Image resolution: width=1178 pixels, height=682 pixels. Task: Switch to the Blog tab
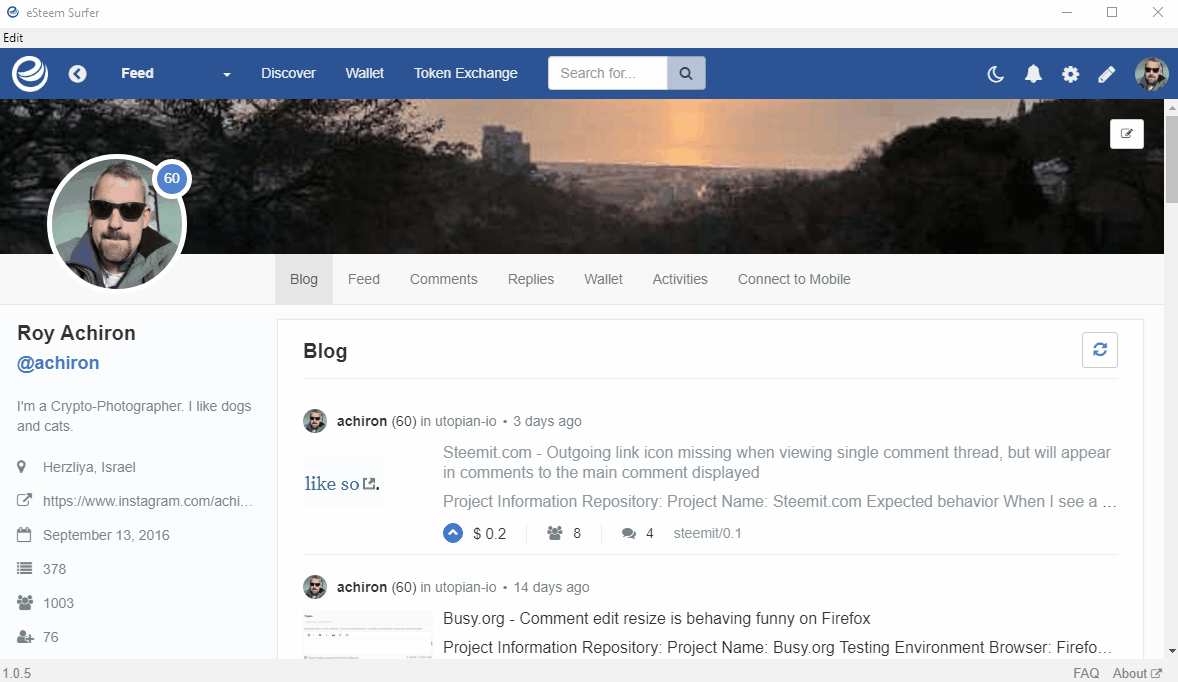pos(304,279)
